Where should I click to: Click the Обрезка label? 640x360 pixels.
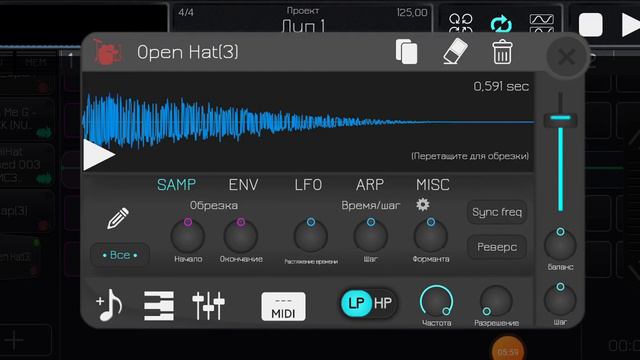coord(213,205)
